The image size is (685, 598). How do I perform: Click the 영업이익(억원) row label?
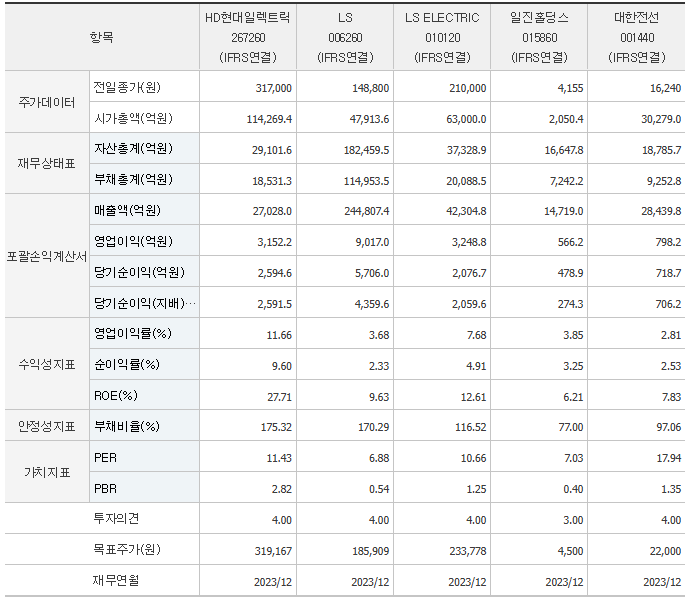pyautogui.click(x=133, y=242)
